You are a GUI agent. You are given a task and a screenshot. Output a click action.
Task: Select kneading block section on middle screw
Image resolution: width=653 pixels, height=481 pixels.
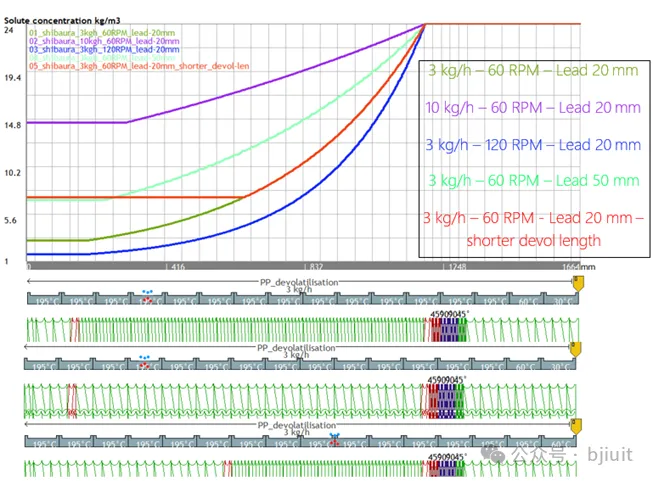[447, 397]
